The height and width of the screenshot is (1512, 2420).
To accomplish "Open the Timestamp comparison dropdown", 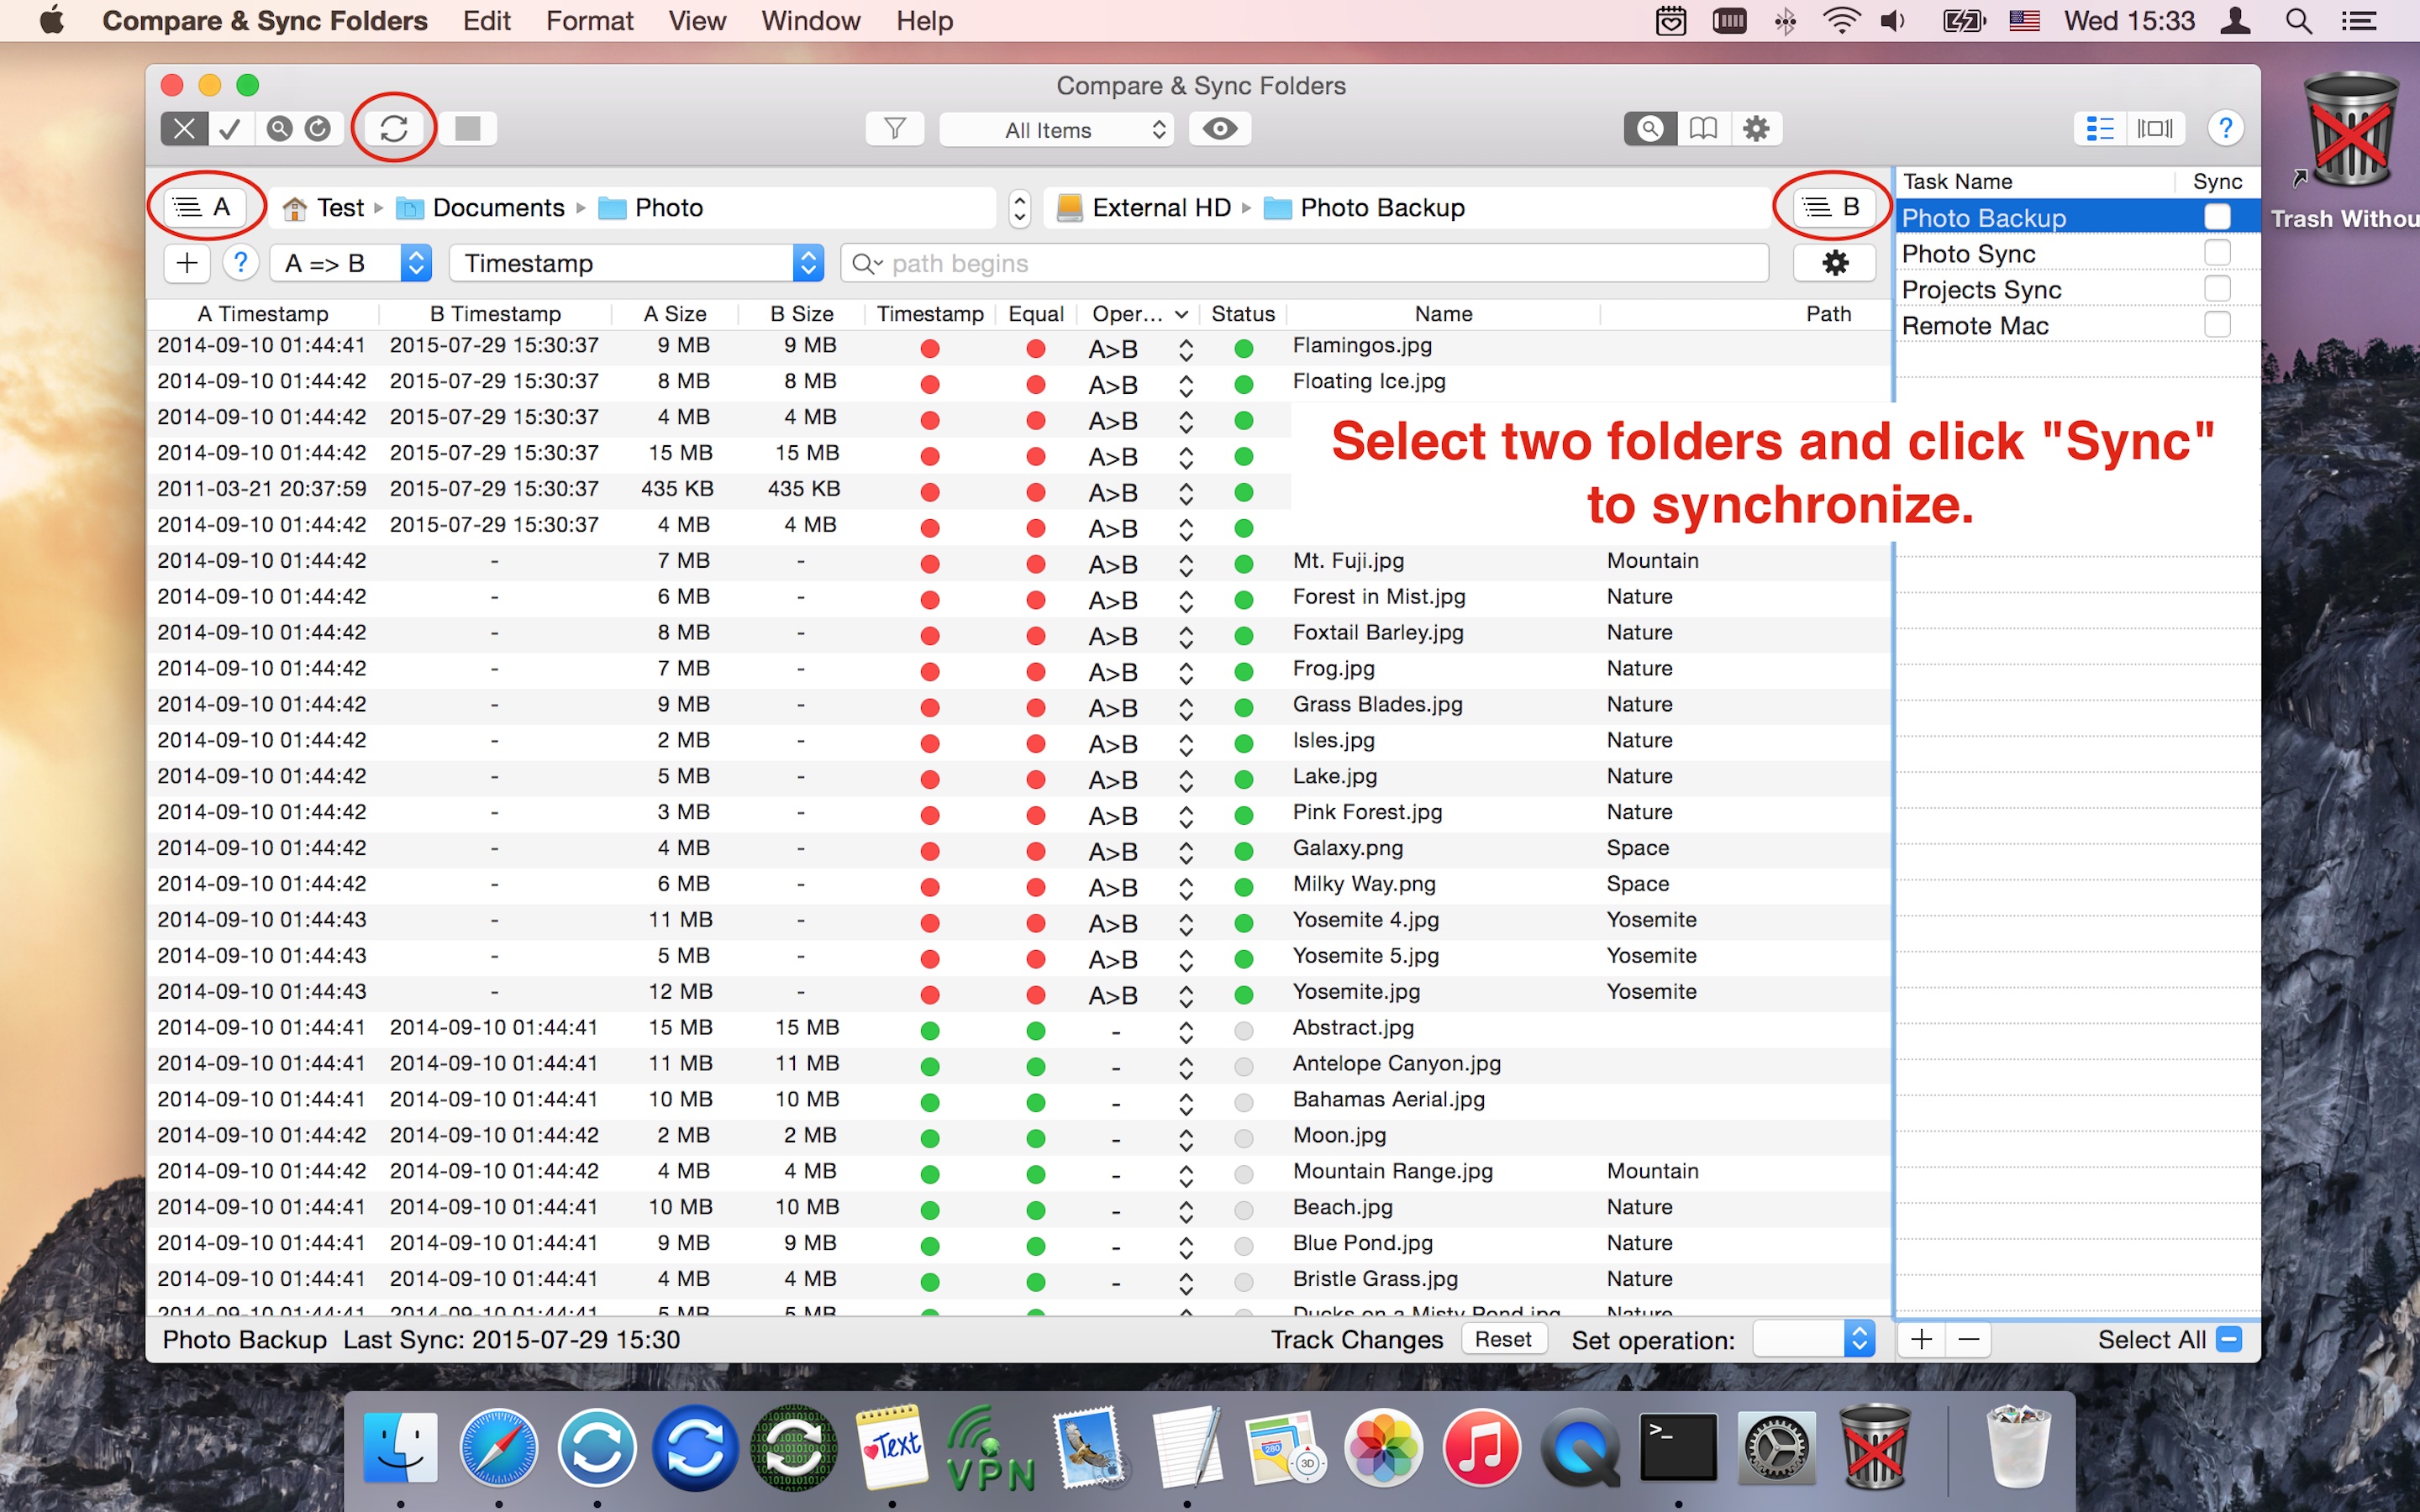I will [x=636, y=263].
